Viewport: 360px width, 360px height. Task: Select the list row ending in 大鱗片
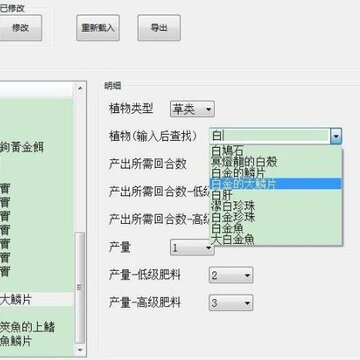point(37,300)
